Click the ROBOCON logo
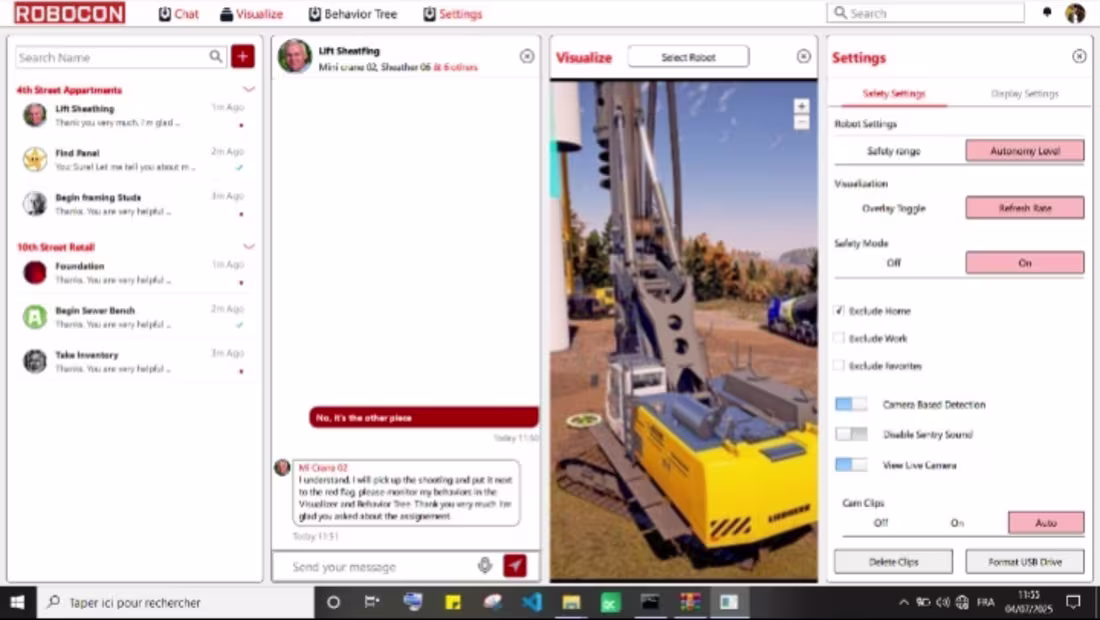 [69, 13]
